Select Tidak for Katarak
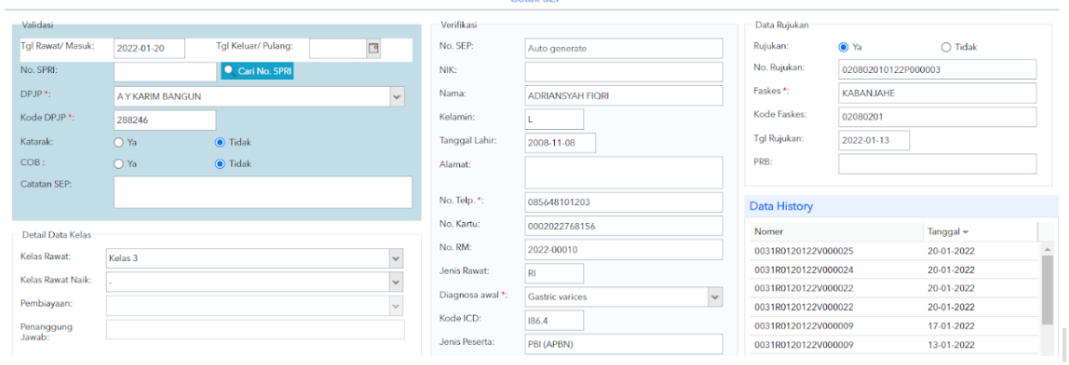The width and height of the screenshot is (1069, 365). 220,143
